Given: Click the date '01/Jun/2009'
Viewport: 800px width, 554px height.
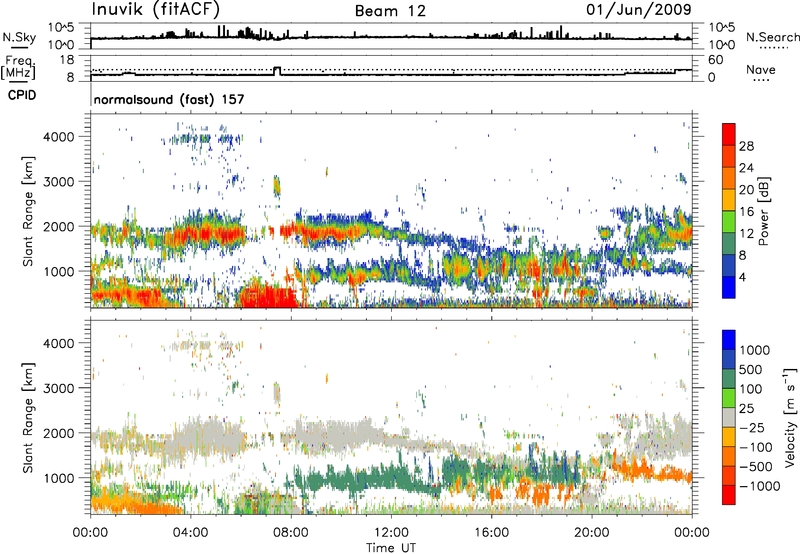Looking at the screenshot, I should tap(639, 9).
